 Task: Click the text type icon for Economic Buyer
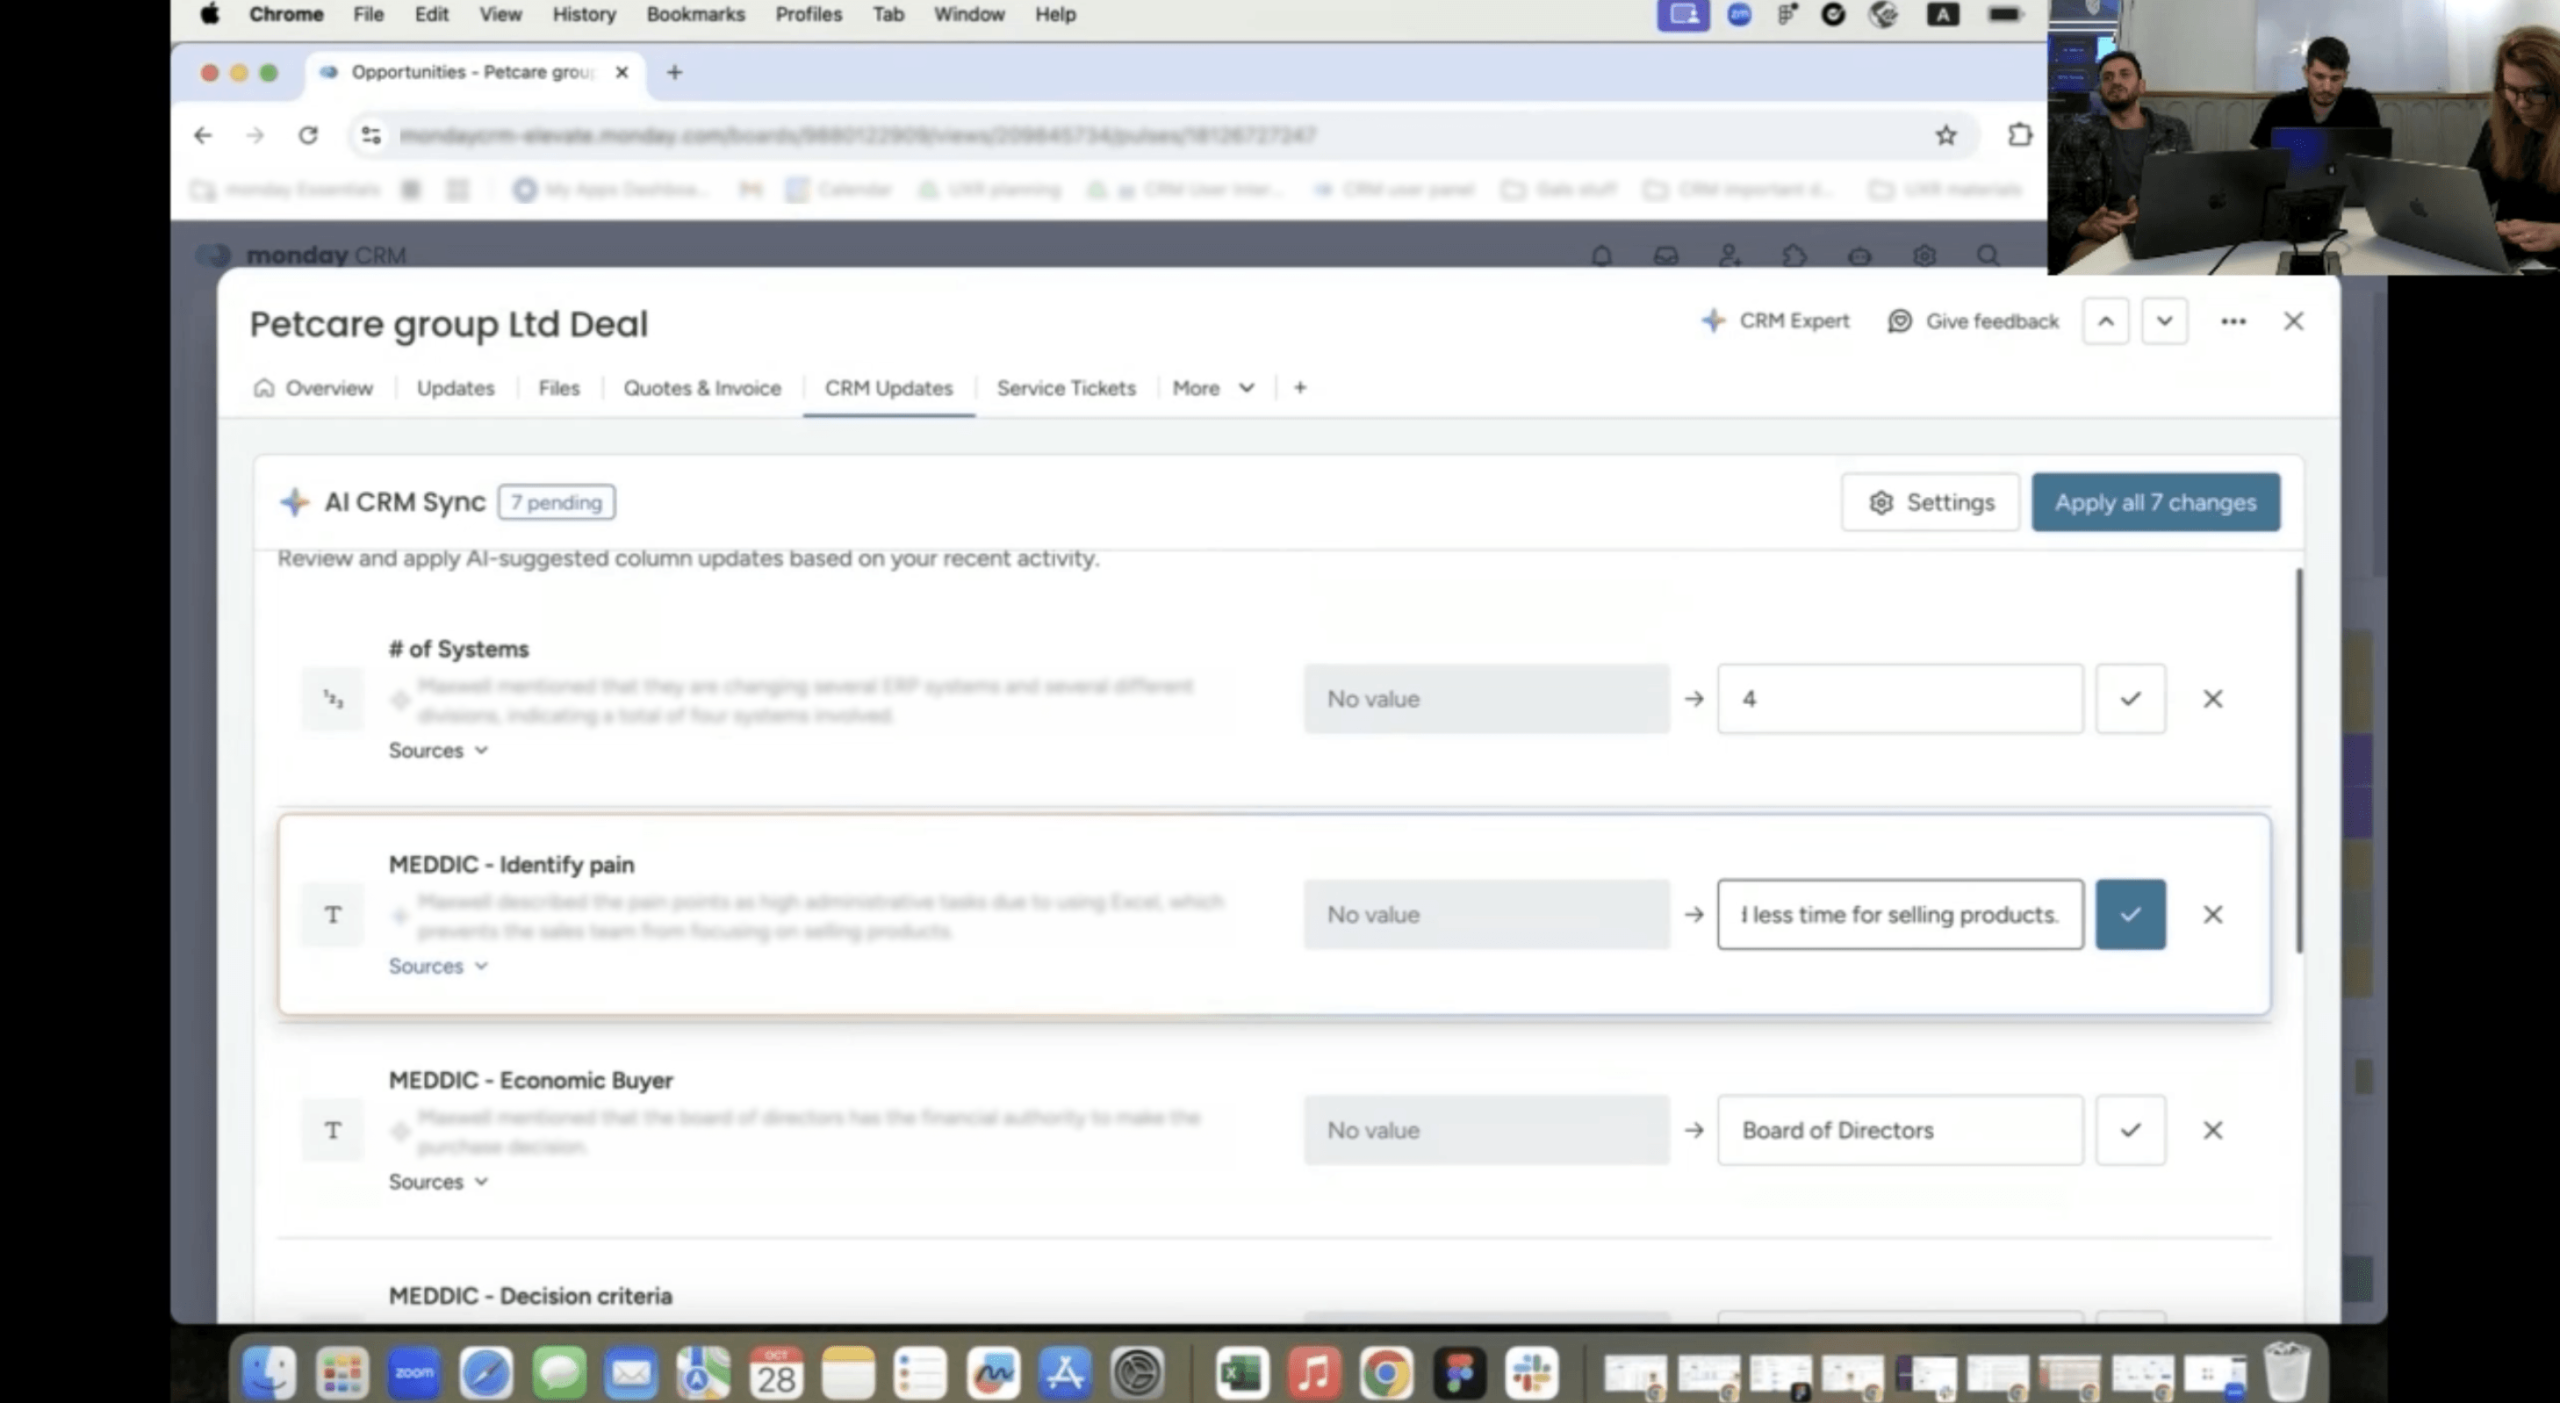pos(333,1130)
